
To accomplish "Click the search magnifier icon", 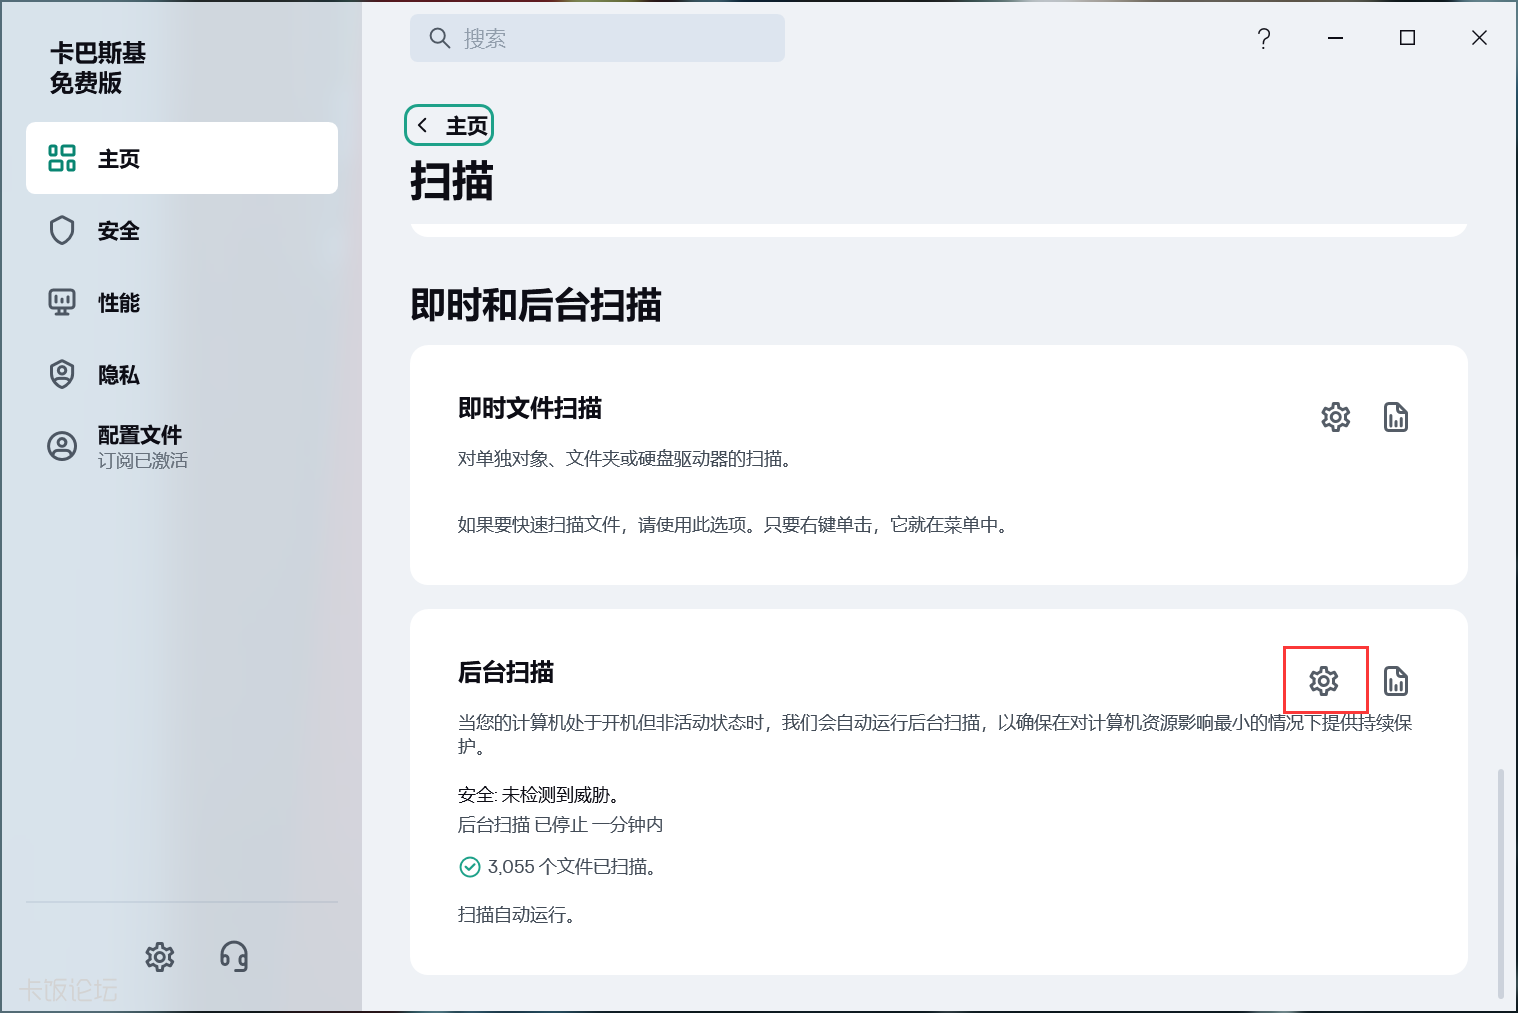I will tap(439, 38).
